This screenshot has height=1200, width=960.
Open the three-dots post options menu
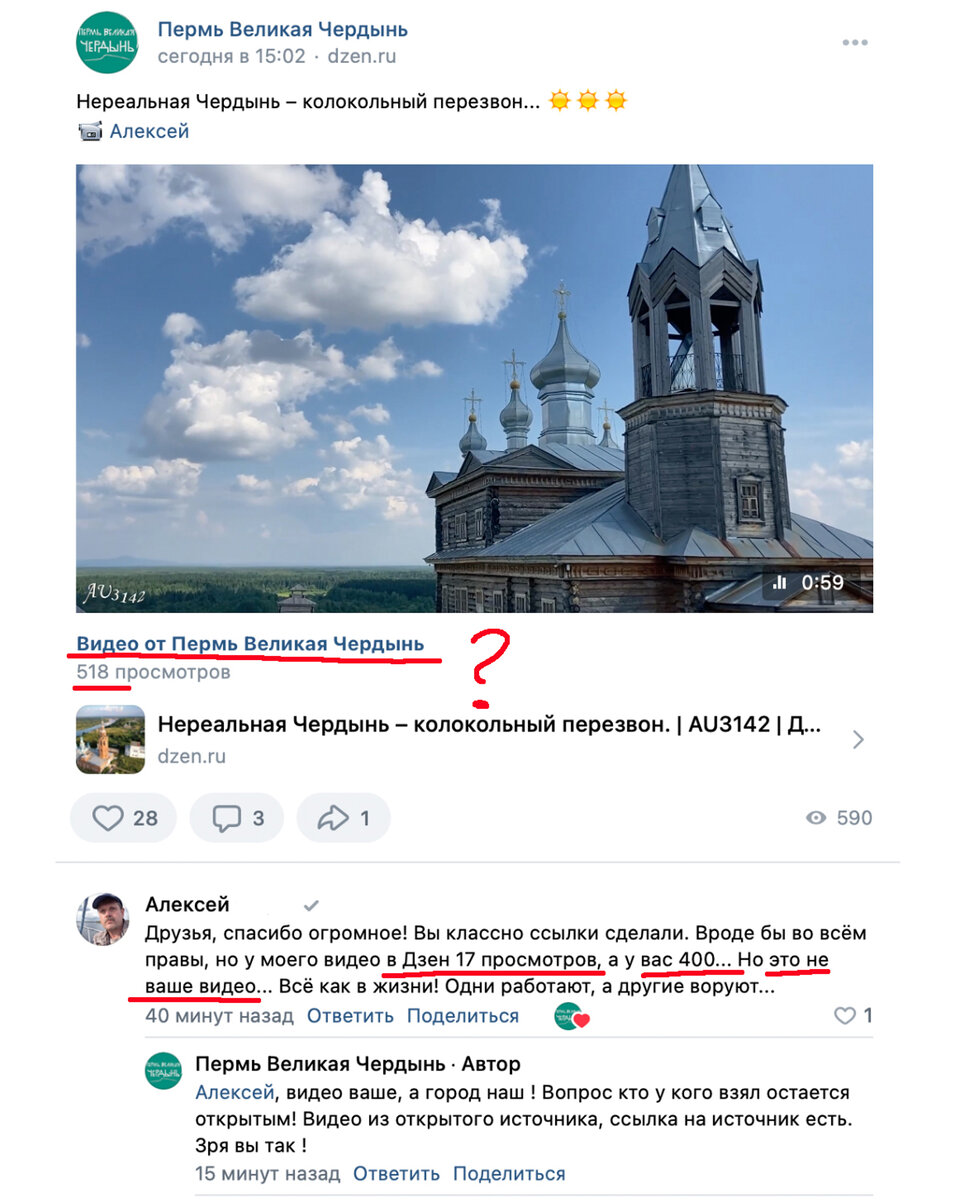[x=855, y=43]
